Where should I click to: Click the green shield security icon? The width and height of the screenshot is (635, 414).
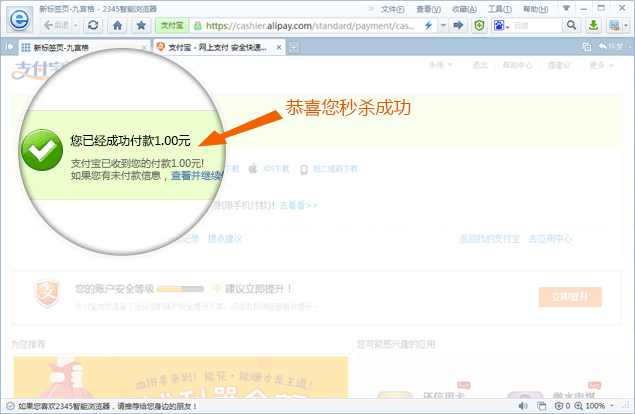tap(479, 25)
